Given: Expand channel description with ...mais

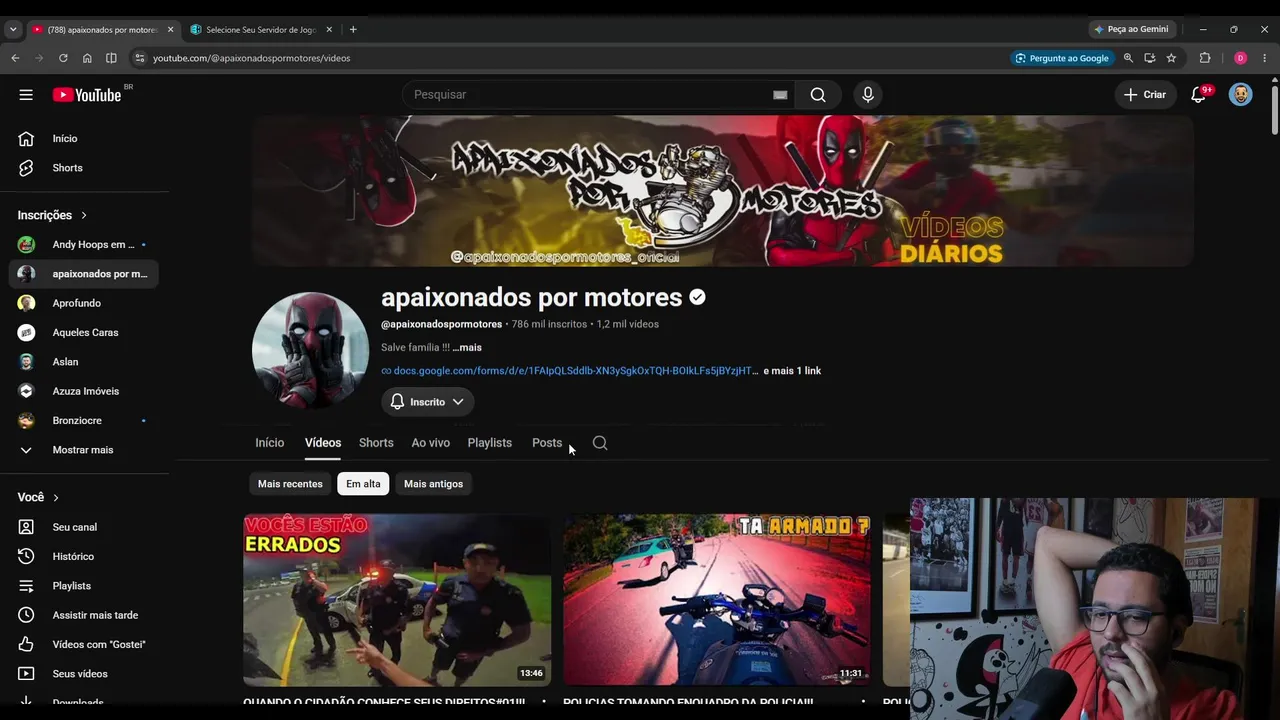Looking at the screenshot, I should click(467, 348).
